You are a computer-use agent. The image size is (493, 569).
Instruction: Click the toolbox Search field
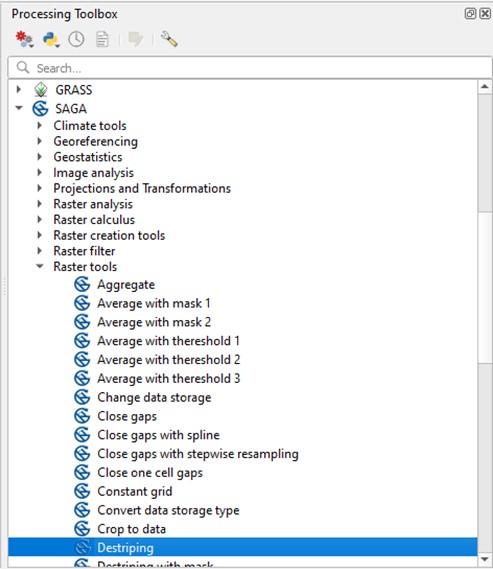coord(250,67)
